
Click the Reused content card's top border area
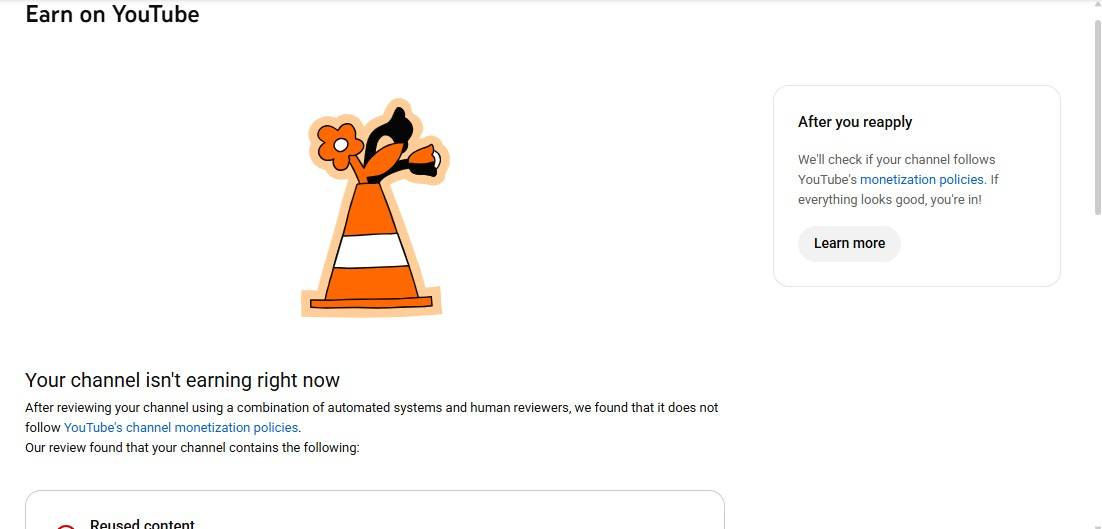[375, 492]
